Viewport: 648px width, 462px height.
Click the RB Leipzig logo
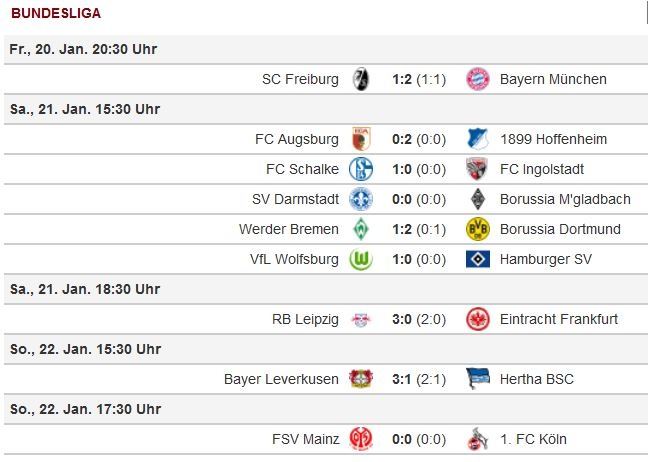(361, 319)
